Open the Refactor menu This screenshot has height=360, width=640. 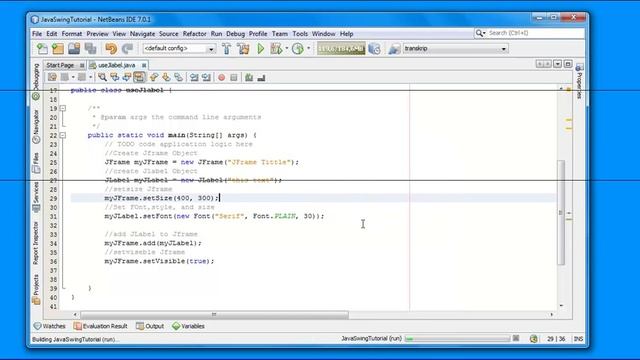(194, 34)
